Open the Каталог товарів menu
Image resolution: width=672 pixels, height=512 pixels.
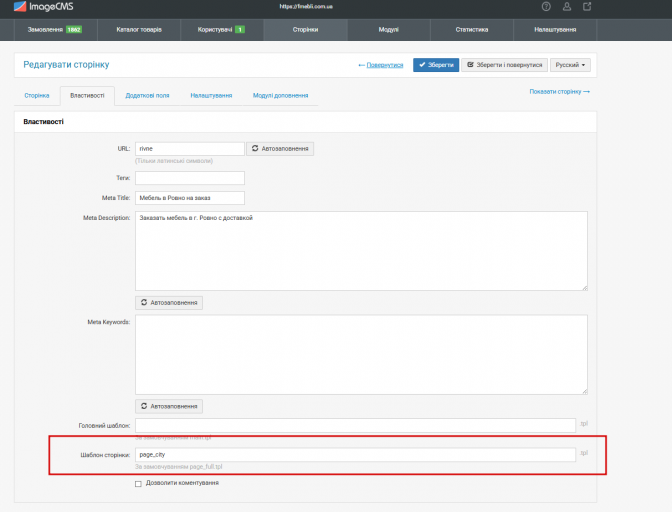click(x=139, y=30)
